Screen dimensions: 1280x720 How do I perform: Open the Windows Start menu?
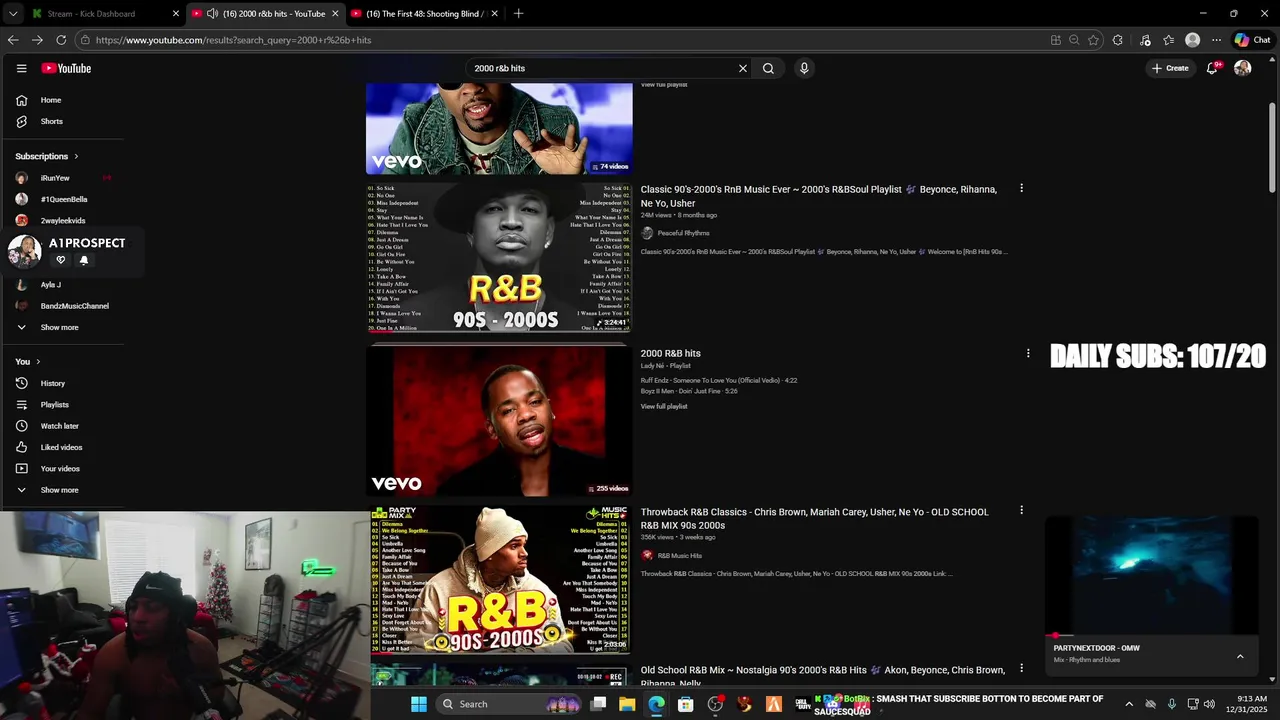[x=419, y=704]
